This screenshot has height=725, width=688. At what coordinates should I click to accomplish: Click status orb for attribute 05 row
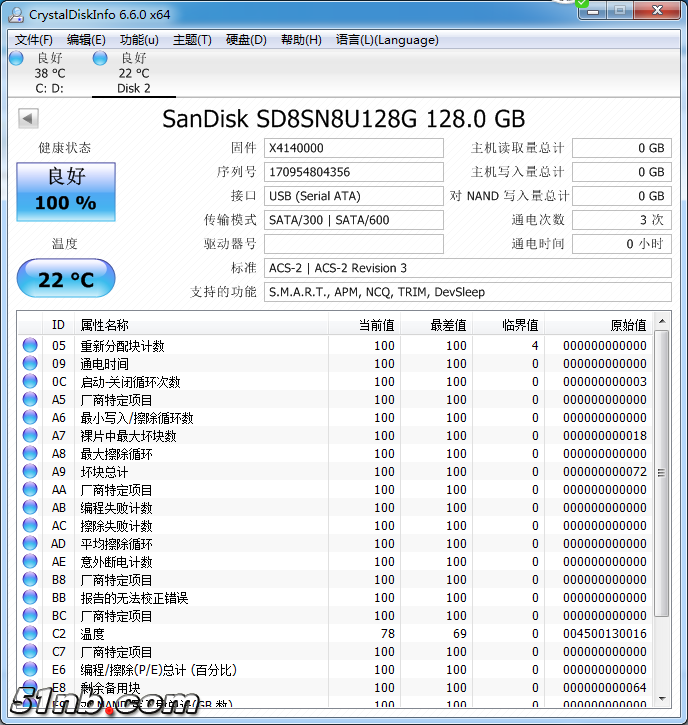[30, 346]
